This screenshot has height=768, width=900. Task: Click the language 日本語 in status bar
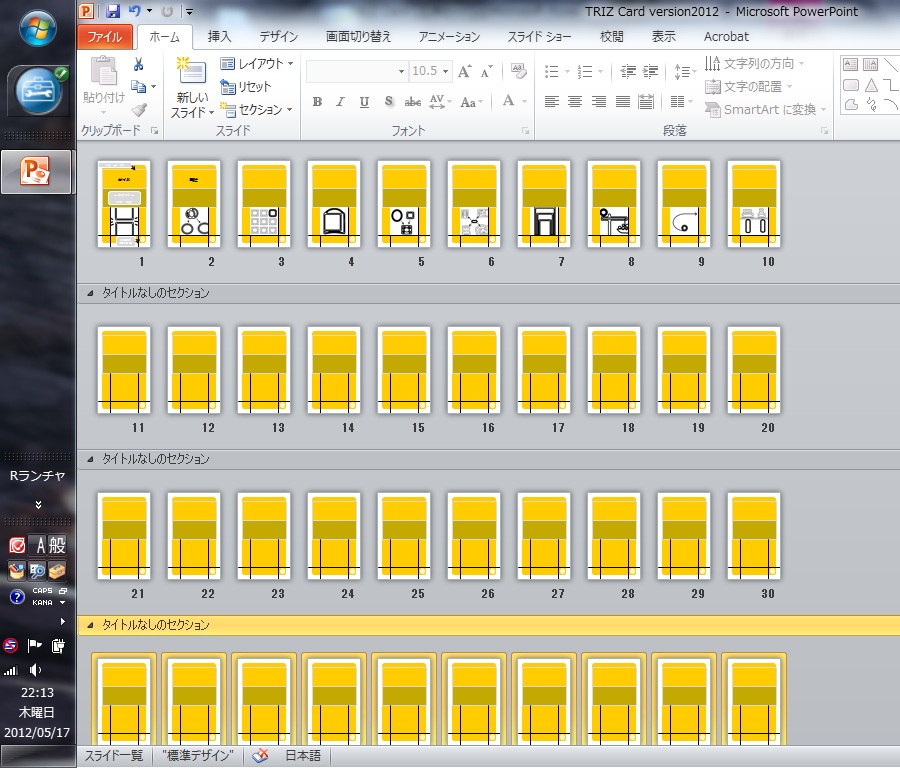[x=303, y=756]
